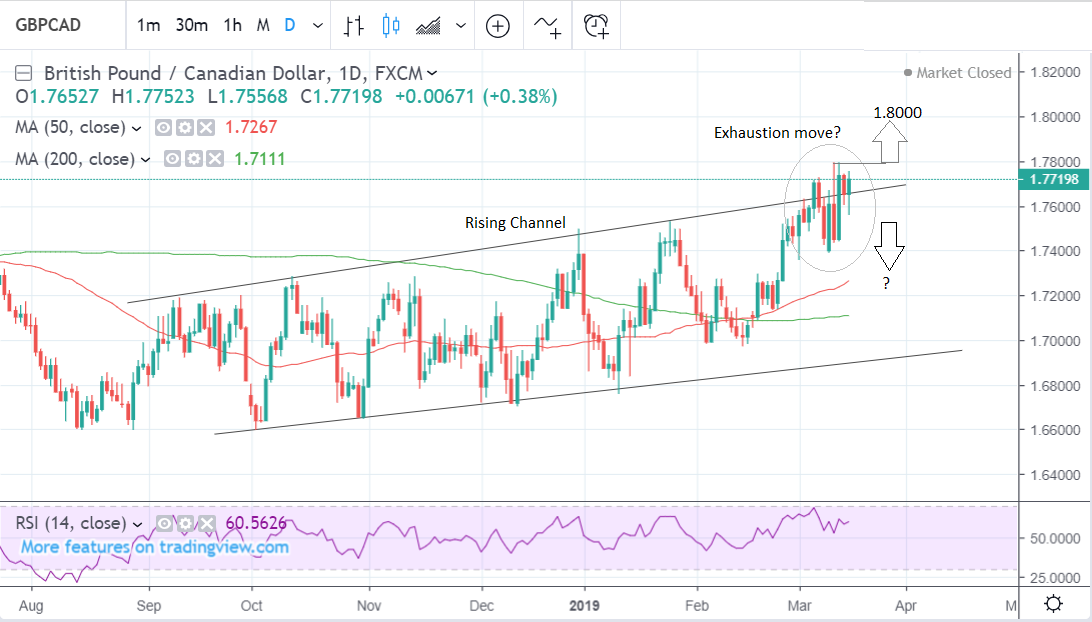Open settings for MA 50 indicator
The height and width of the screenshot is (622, 1092).
click(186, 128)
